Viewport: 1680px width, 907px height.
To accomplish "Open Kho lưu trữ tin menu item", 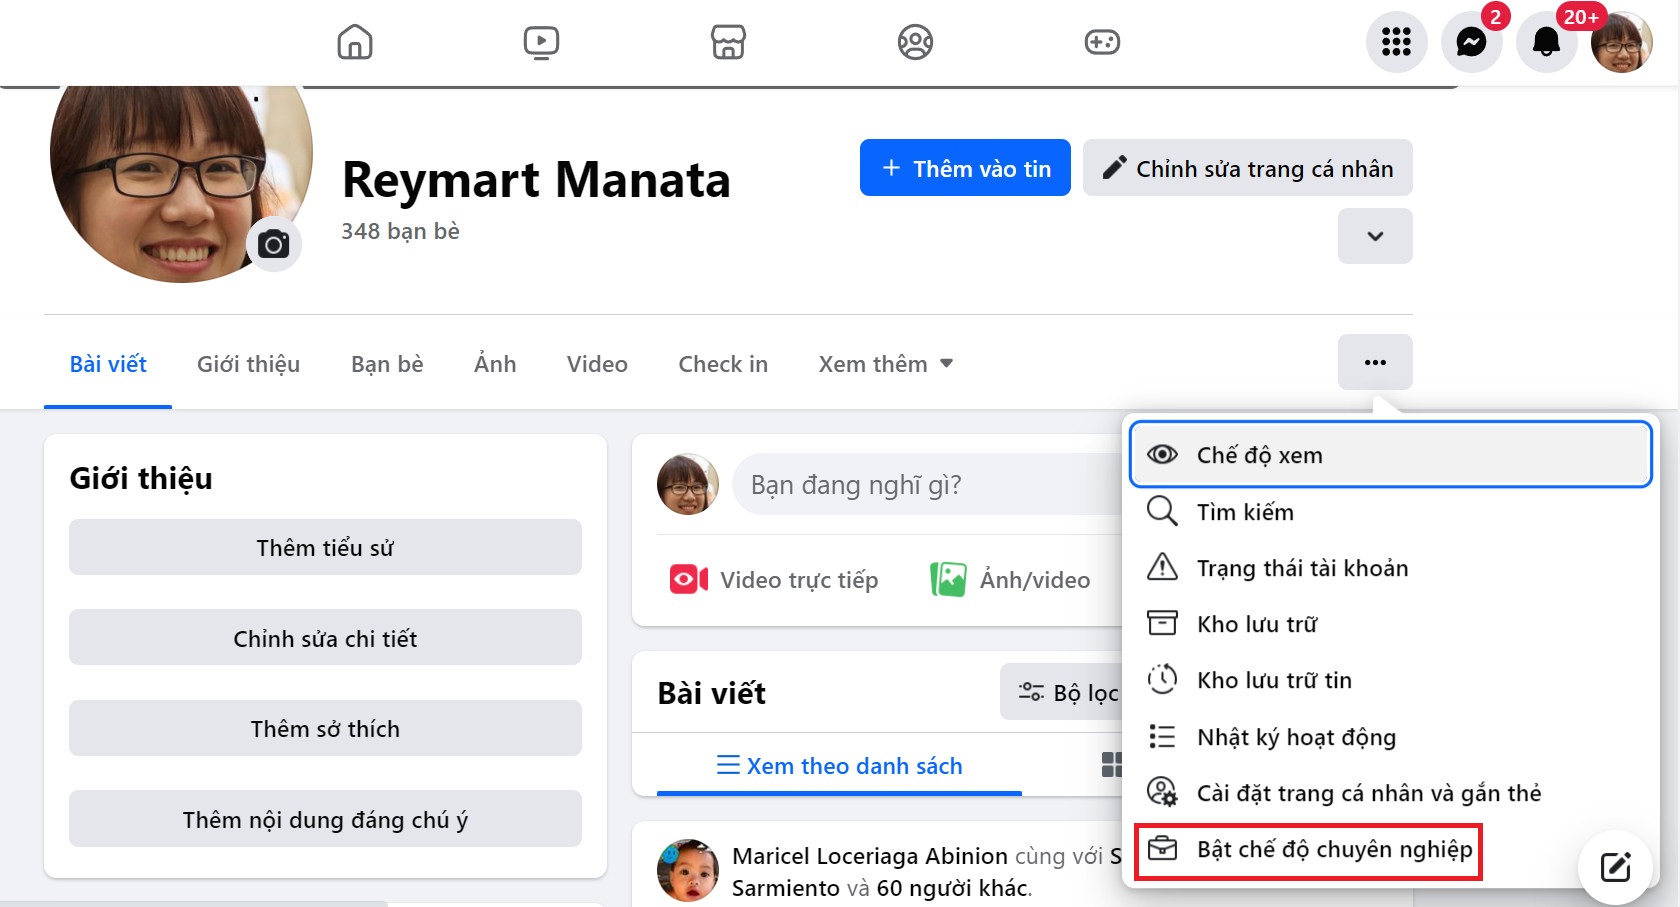I will tap(1390, 680).
